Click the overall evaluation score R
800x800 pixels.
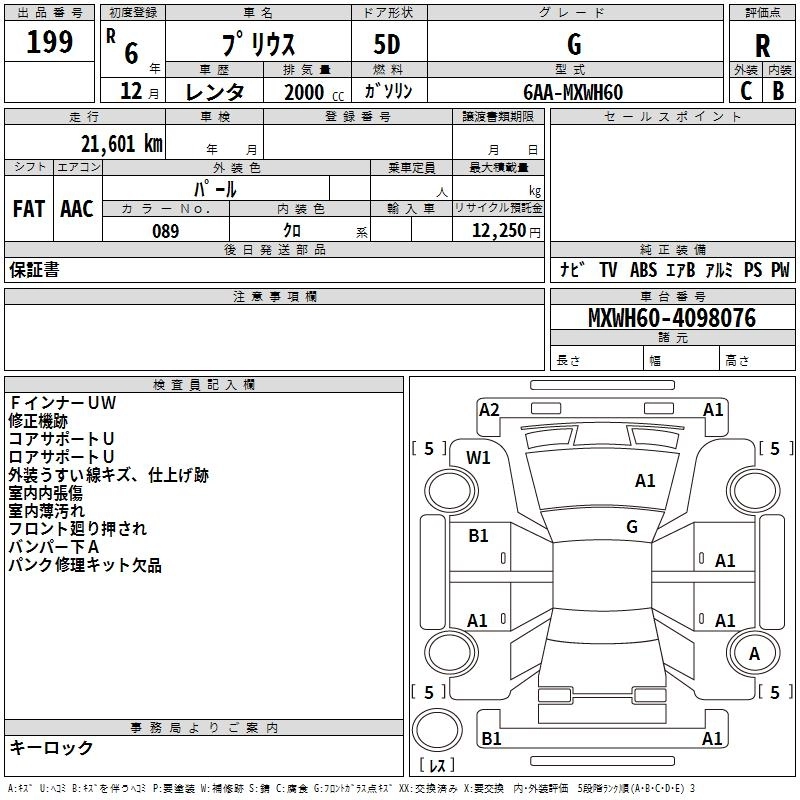pyautogui.click(x=762, y=46)
